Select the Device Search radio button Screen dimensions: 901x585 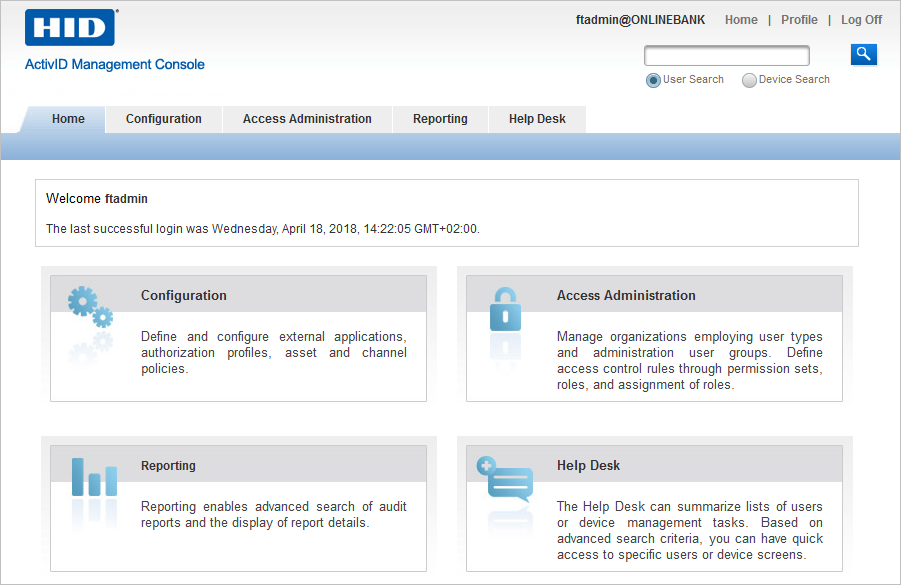click(749, 79)
